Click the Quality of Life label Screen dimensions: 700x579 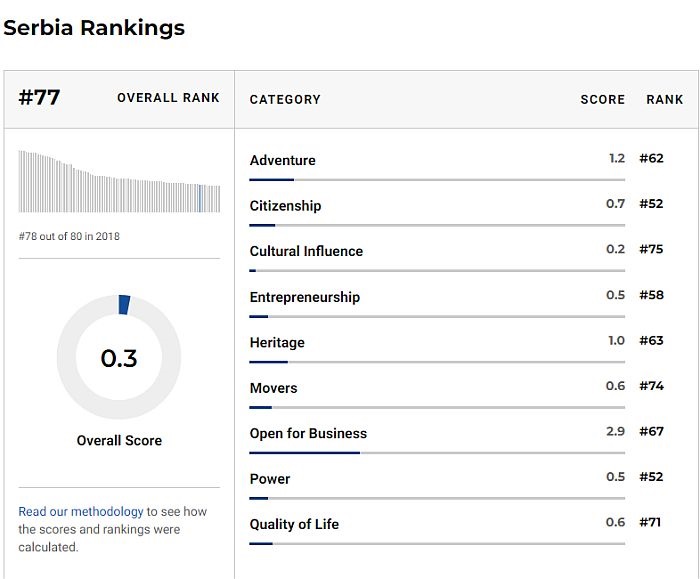[294, 524]
